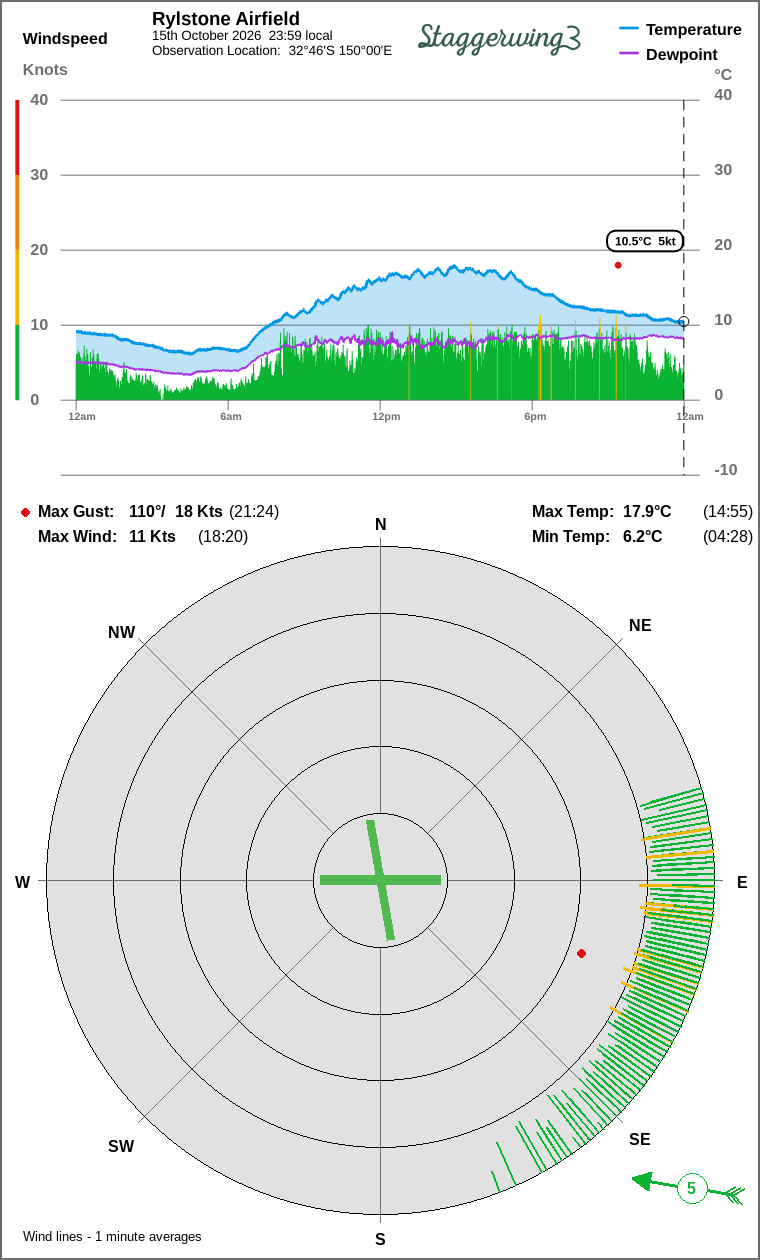Click the blue Temperature legend line
The image size is (760, 1260).
(629, 29)
